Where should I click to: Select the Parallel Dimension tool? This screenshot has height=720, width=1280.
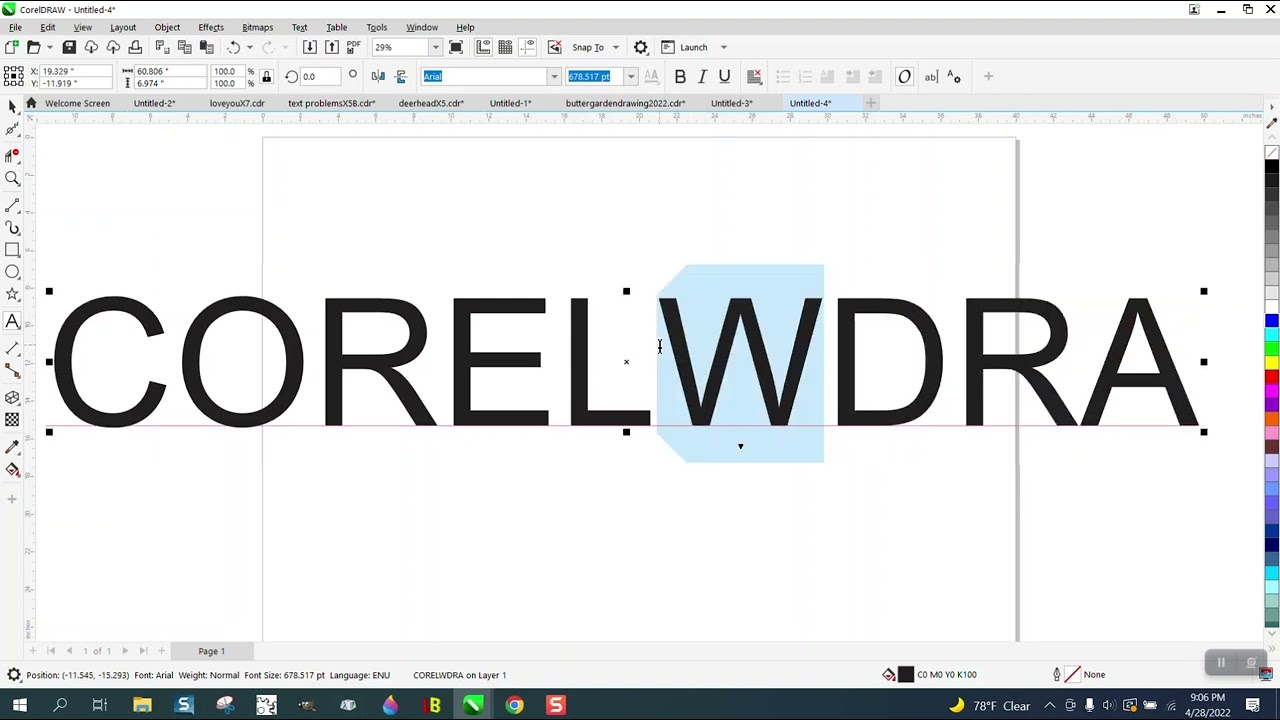pos(12,348)
